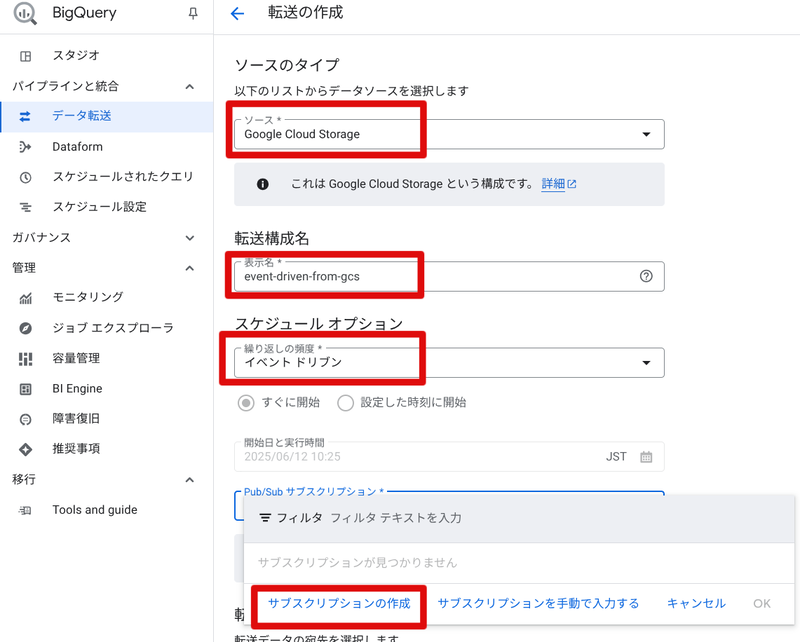Viewport: 800px width, 642px height.
Task: Pin the BigQuery navigation panel
Action: tap(192, 13)
